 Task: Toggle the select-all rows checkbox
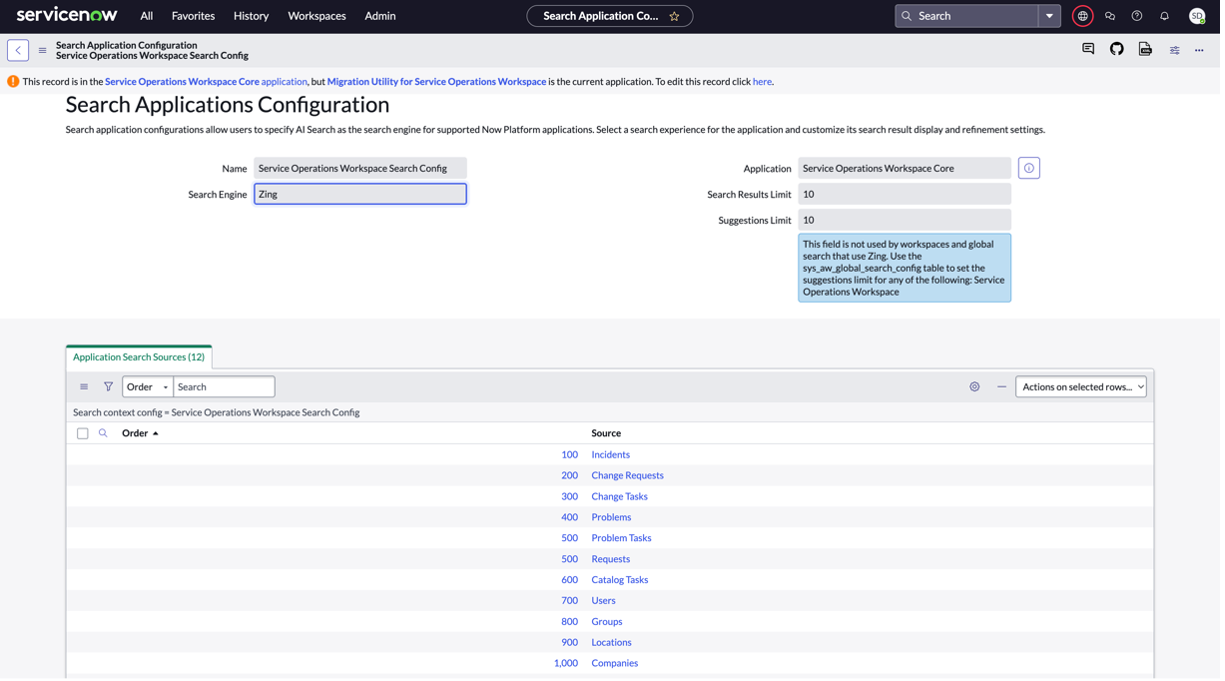(x=83, y=435)
